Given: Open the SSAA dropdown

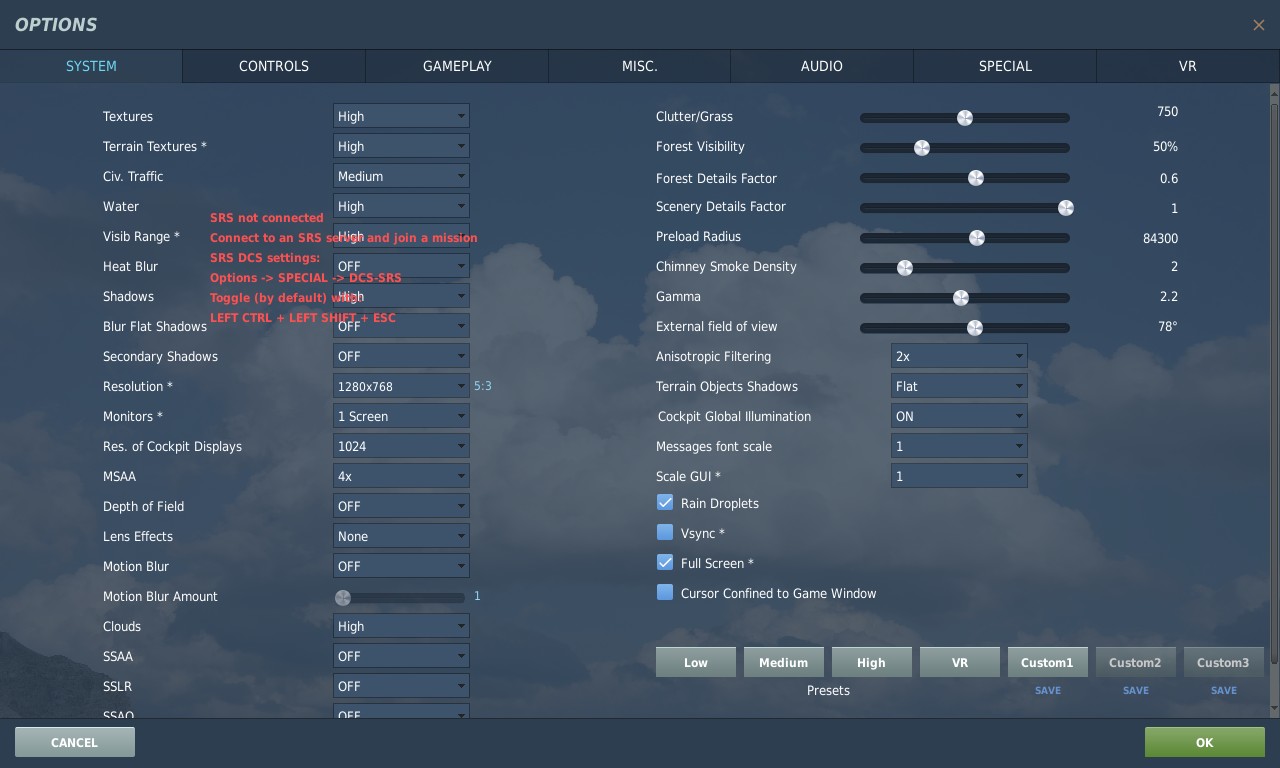Looking at the screenshot, I should pos(401,656).
